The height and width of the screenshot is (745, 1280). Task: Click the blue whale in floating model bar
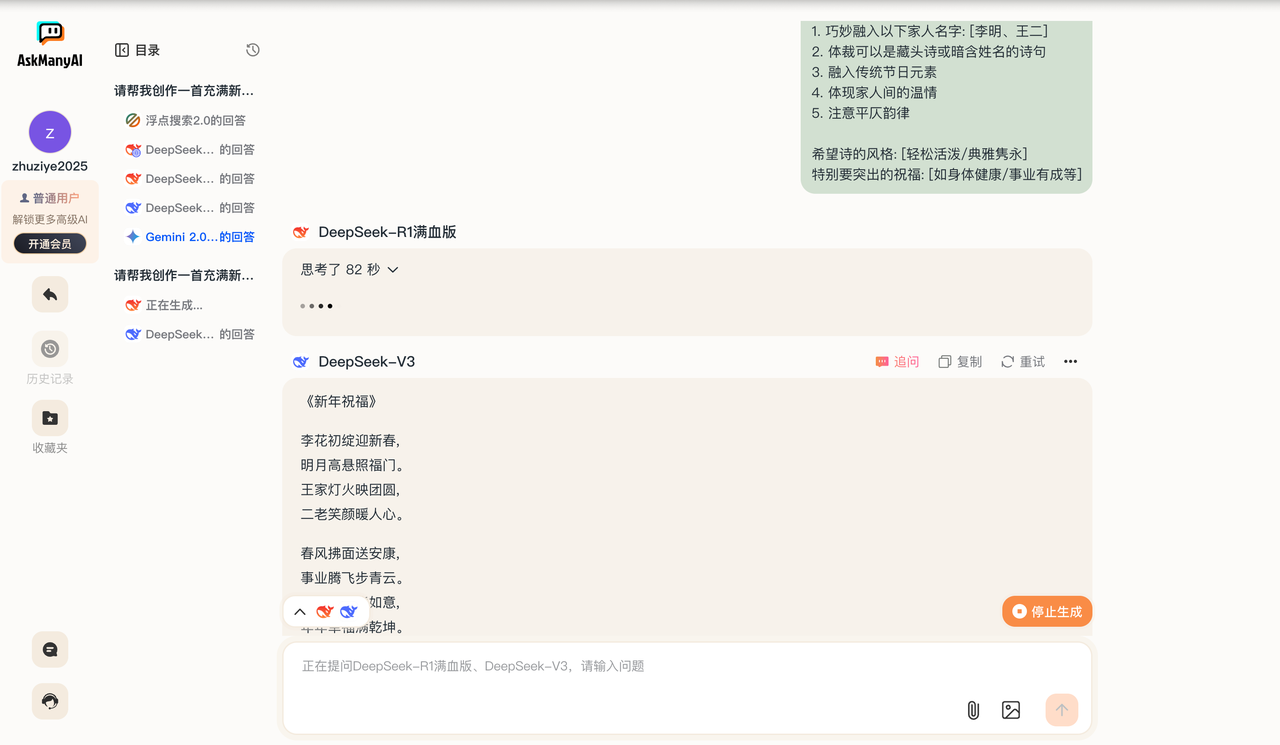348,612
